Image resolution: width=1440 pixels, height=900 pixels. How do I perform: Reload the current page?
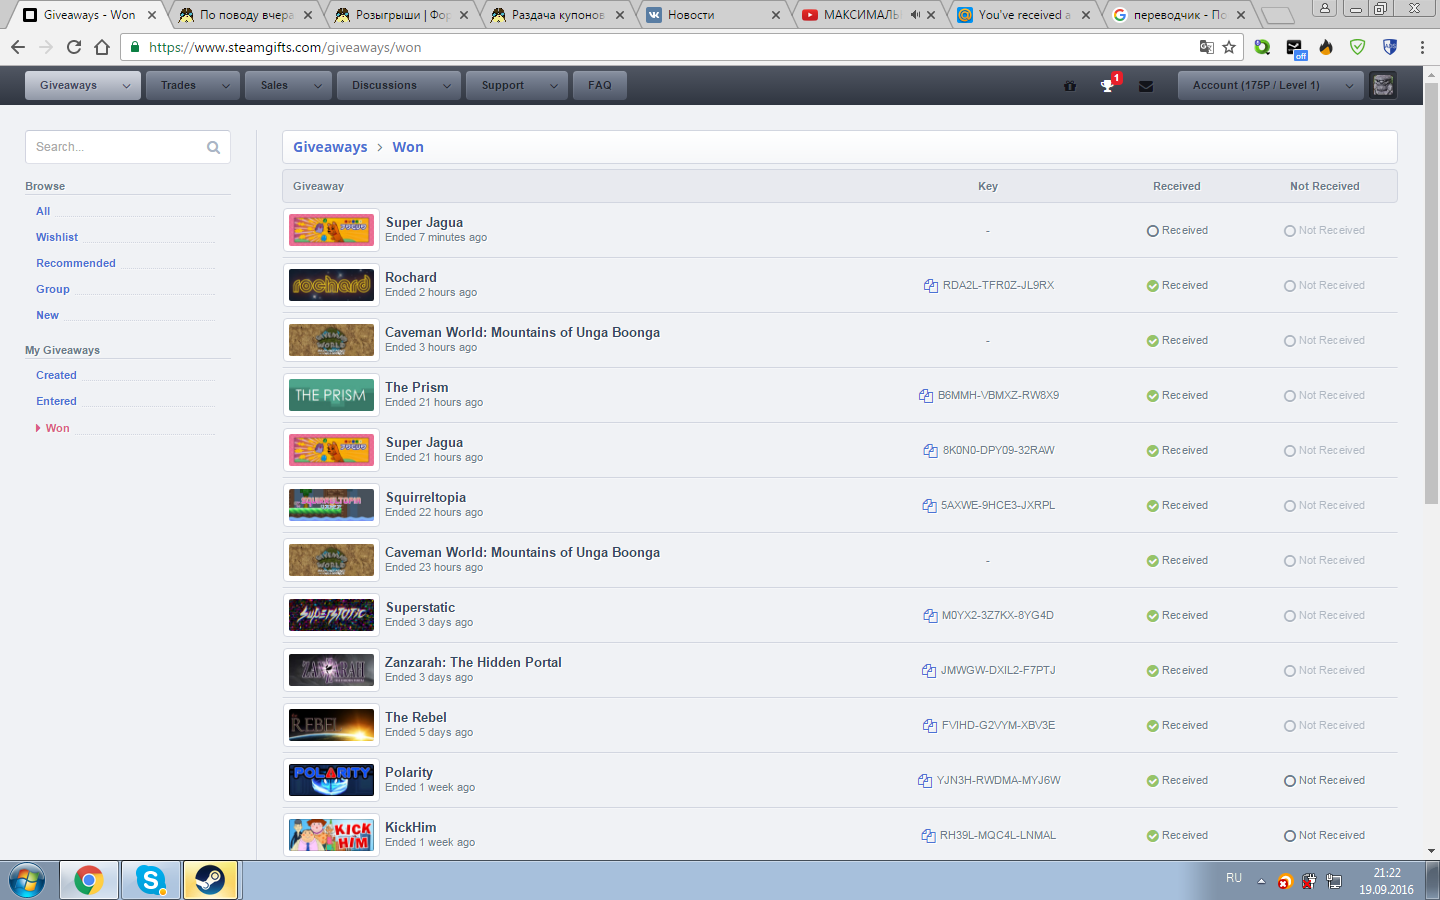click(74, 47)
